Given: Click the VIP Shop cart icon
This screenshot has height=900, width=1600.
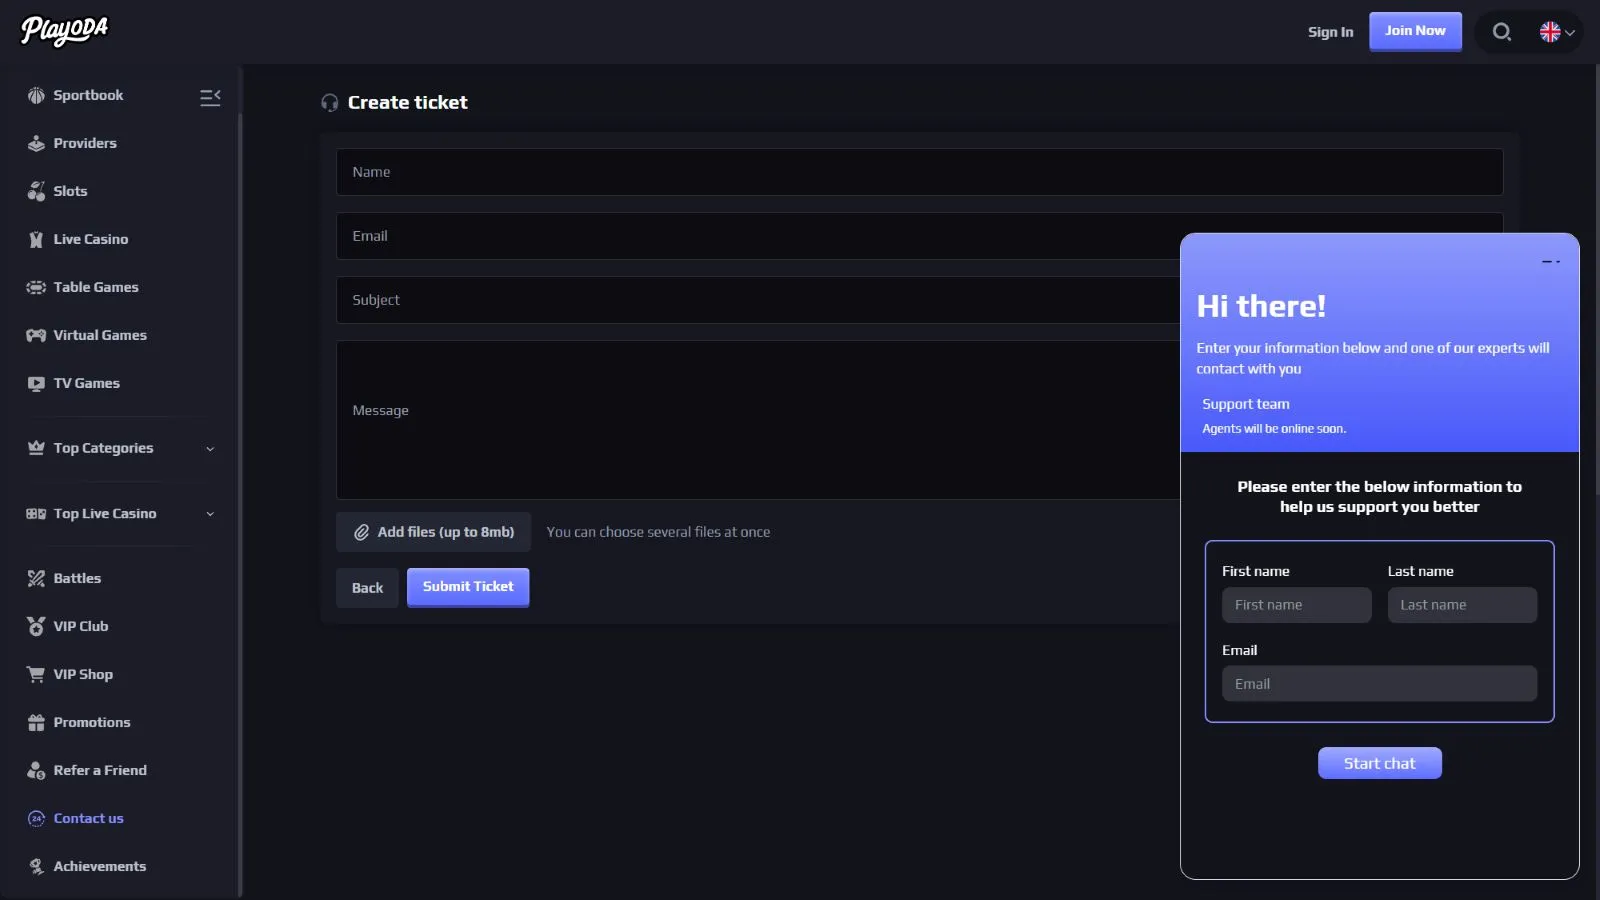Looking at the screenshot, I should [x=36, y=675].
